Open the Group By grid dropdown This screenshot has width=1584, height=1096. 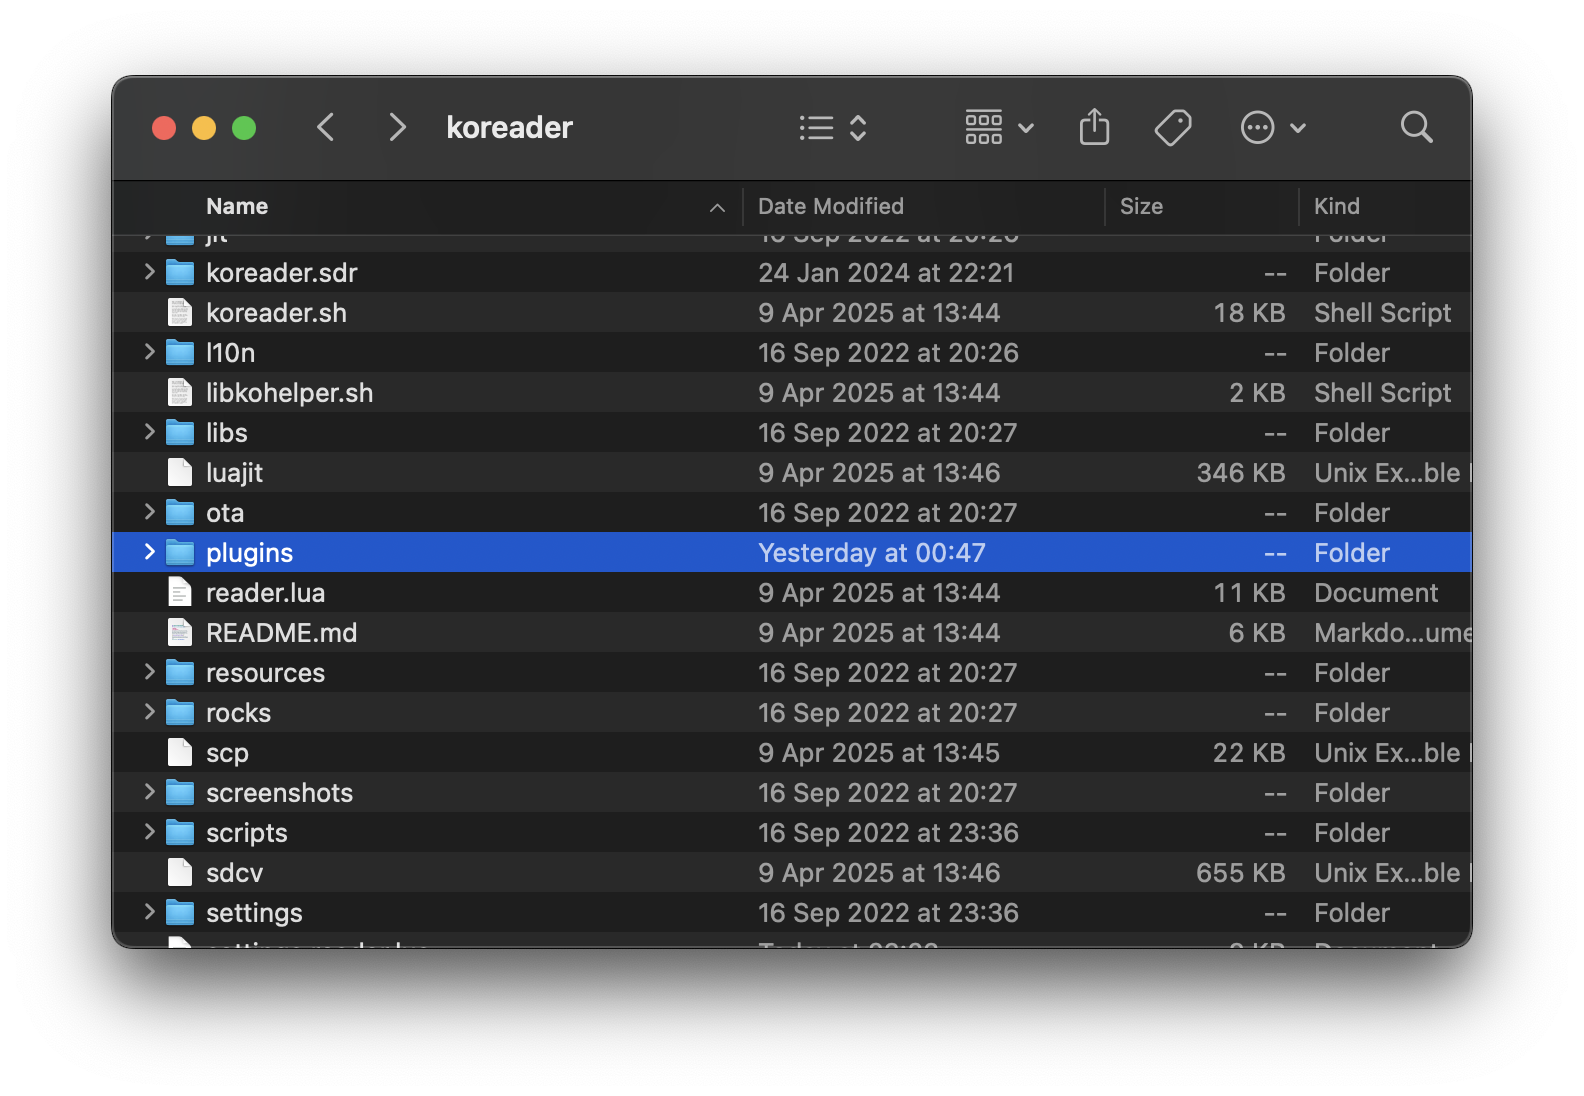[999, 128]
